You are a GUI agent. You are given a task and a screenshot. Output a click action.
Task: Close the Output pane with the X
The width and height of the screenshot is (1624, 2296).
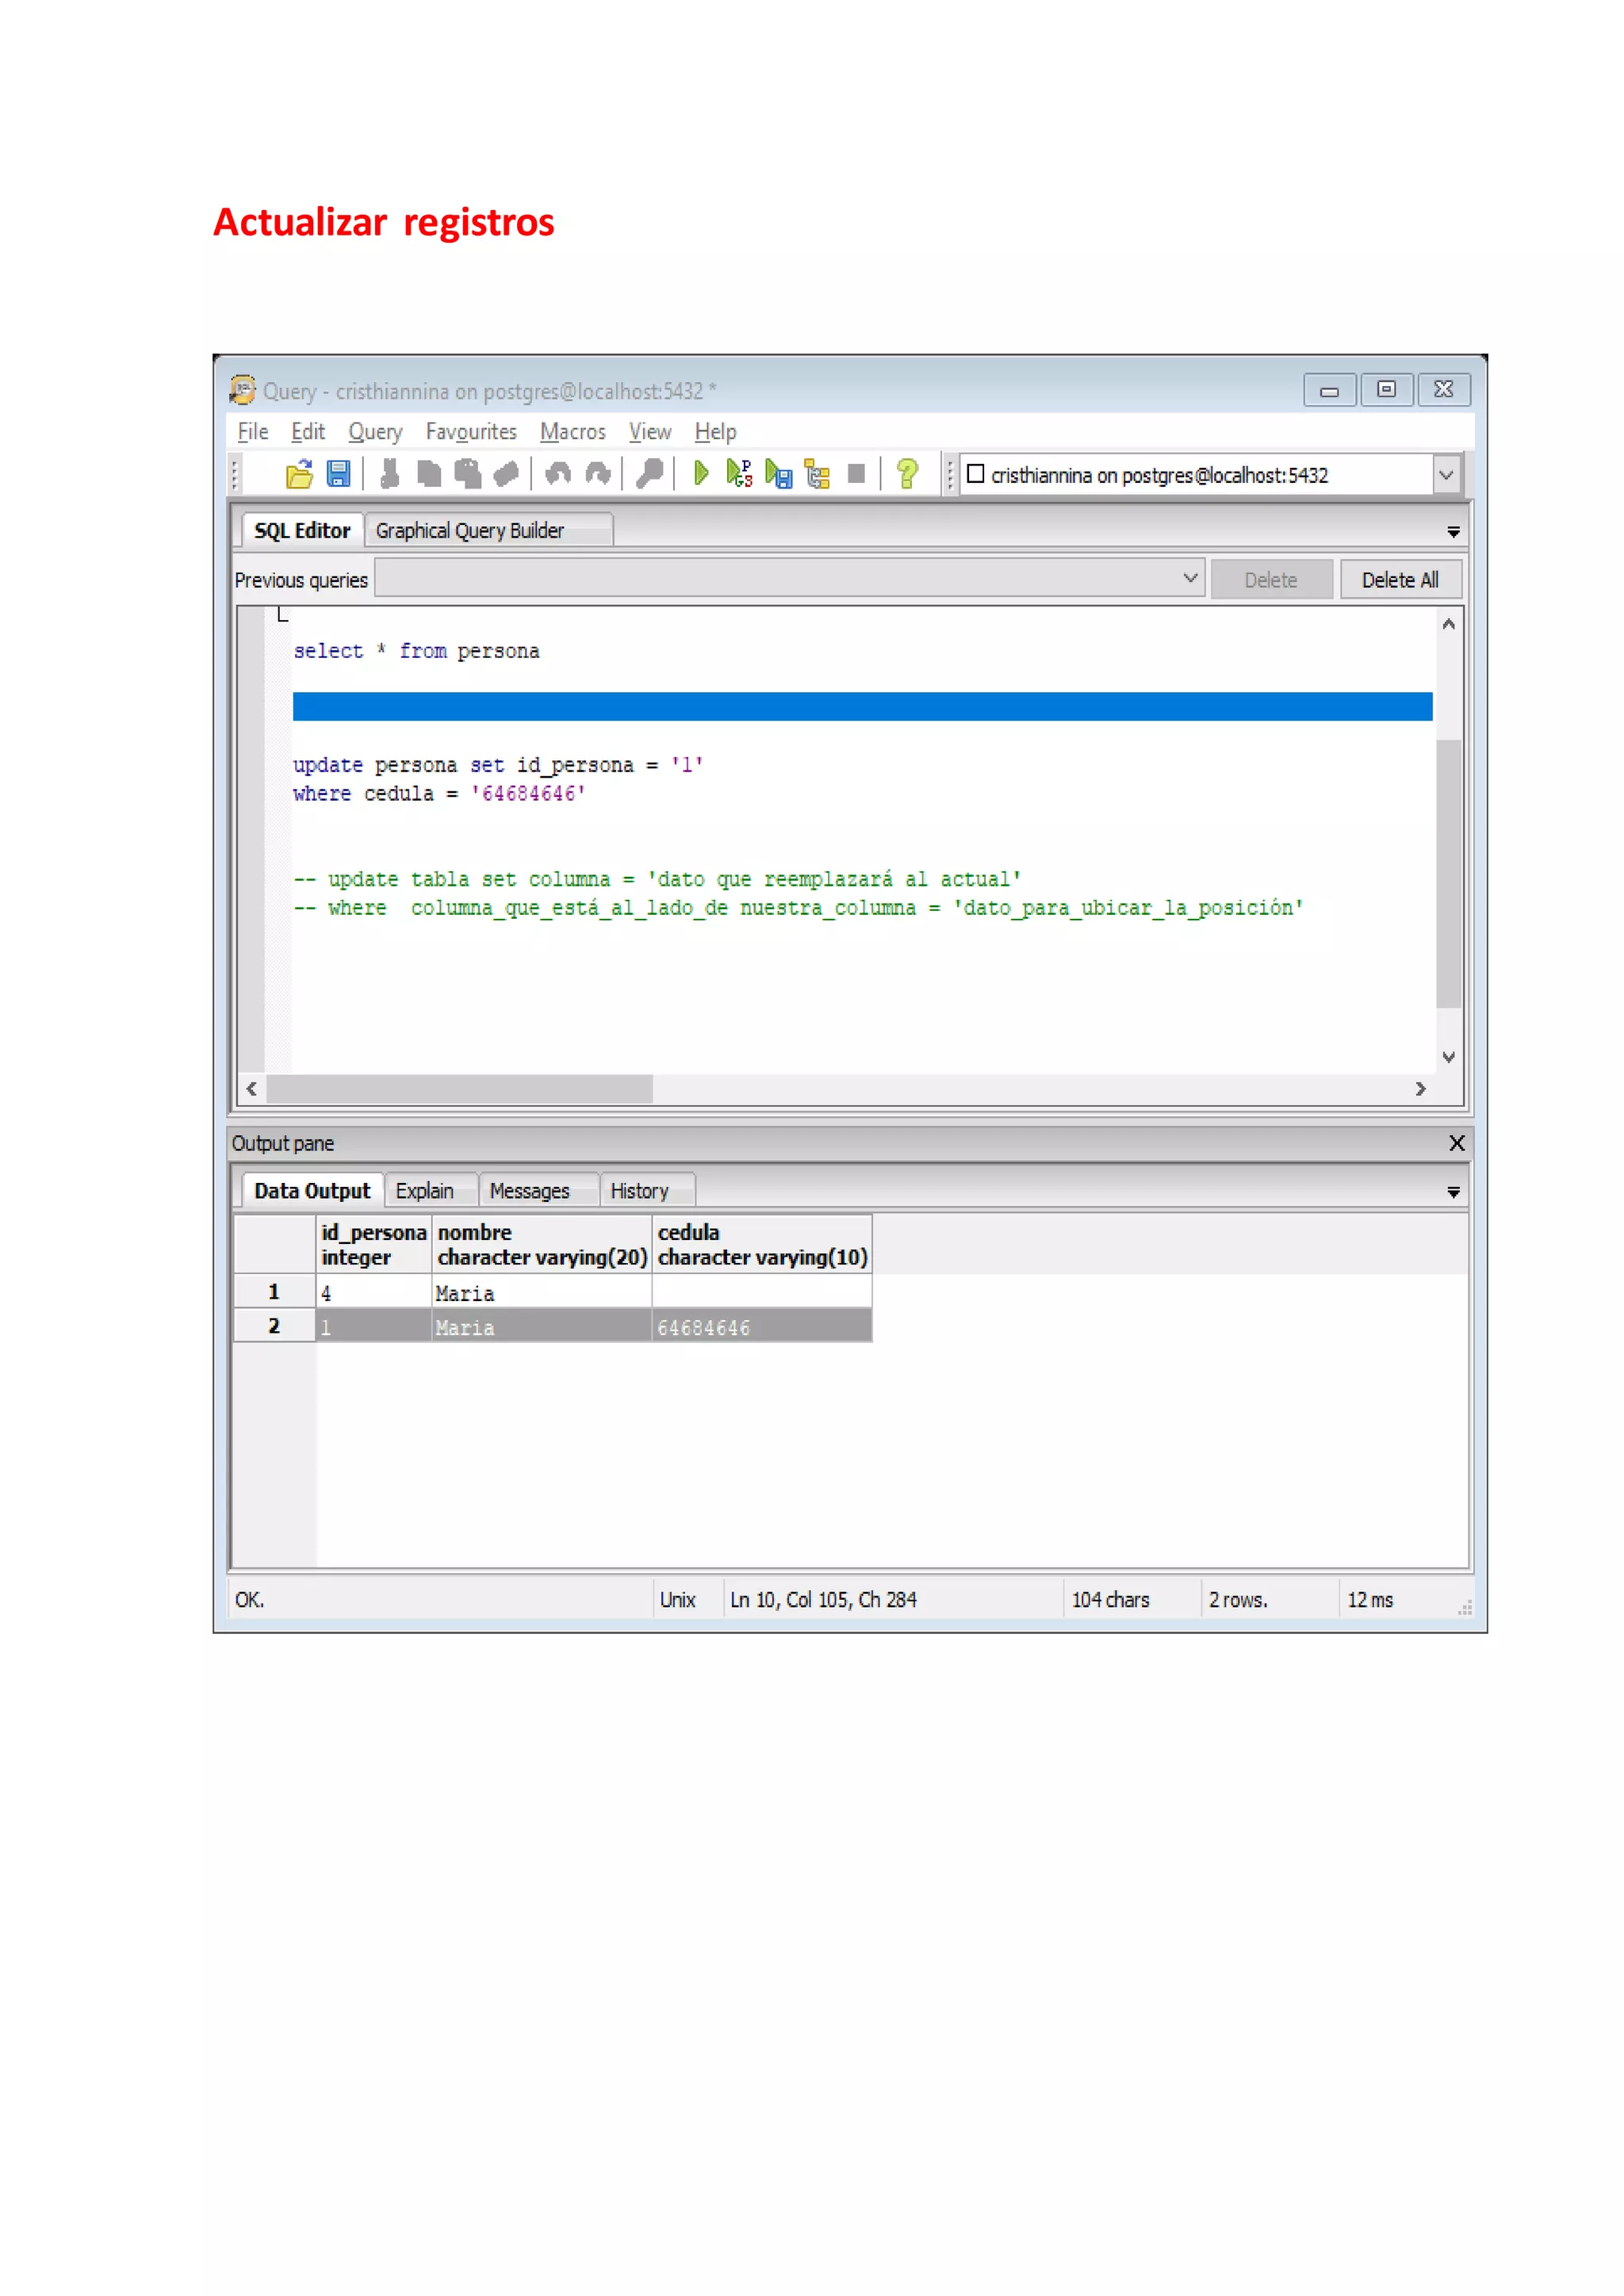[1457, 1143]
